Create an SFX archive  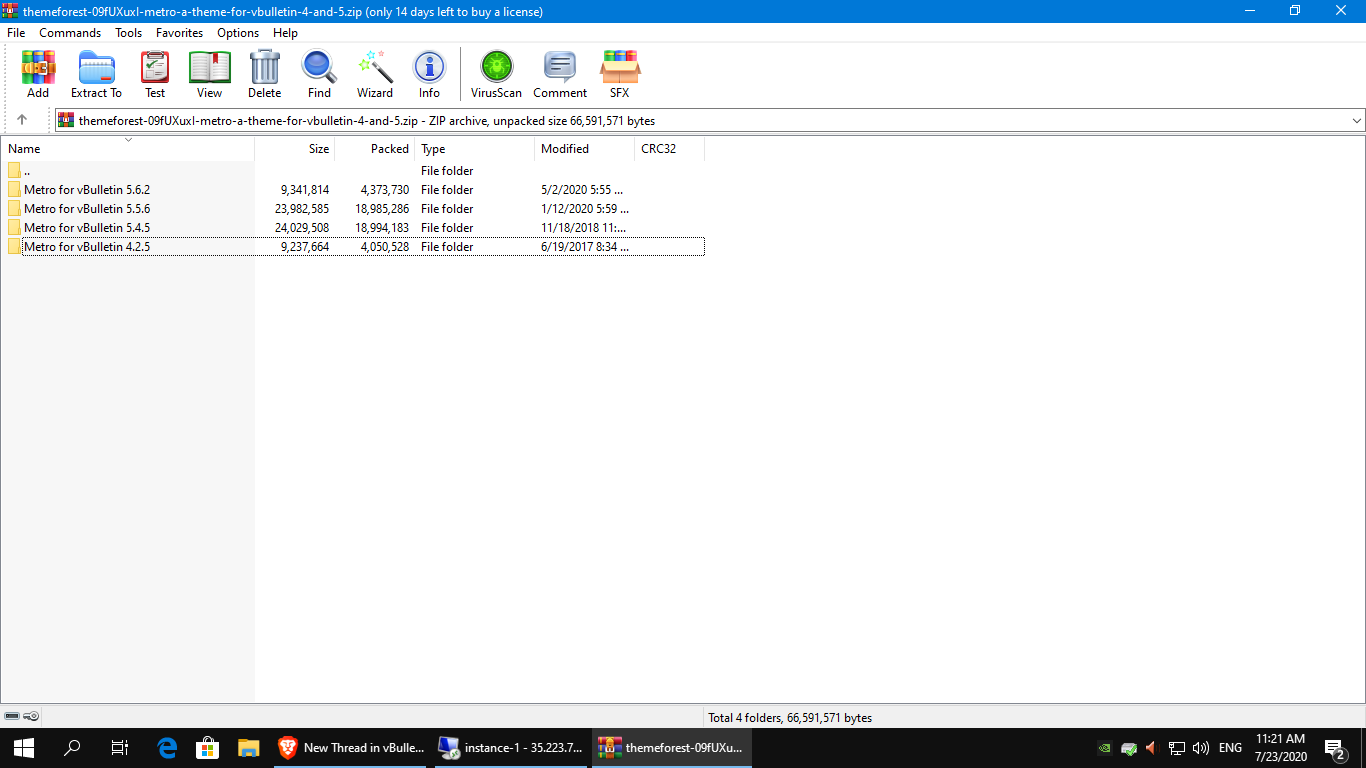pos(620,75)
